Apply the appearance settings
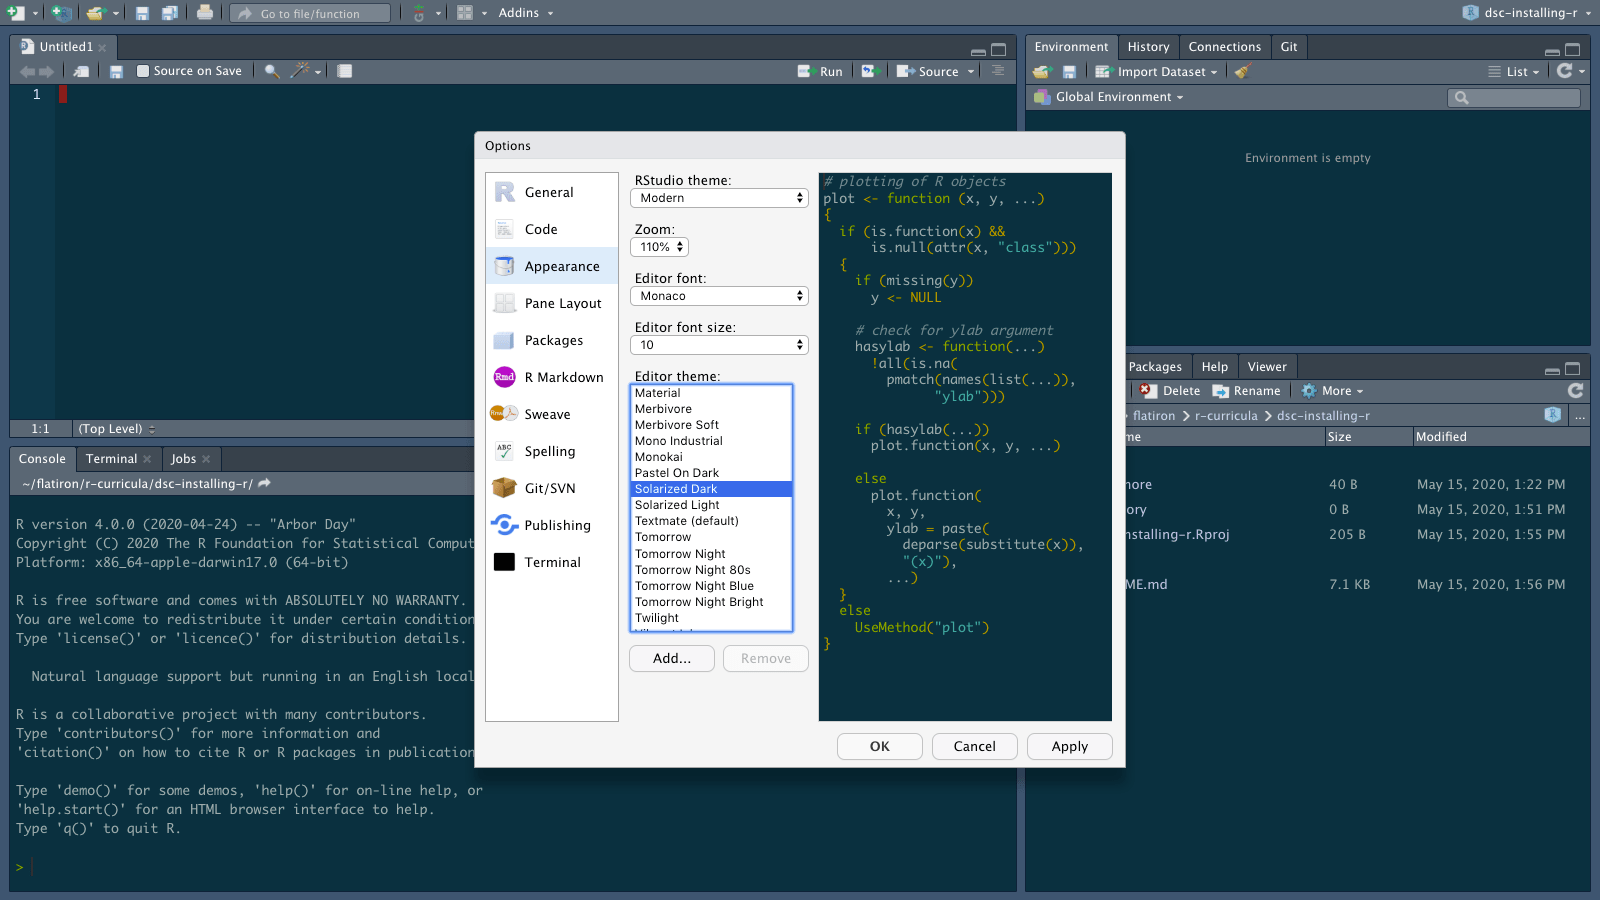 [x=1069, y=746]
